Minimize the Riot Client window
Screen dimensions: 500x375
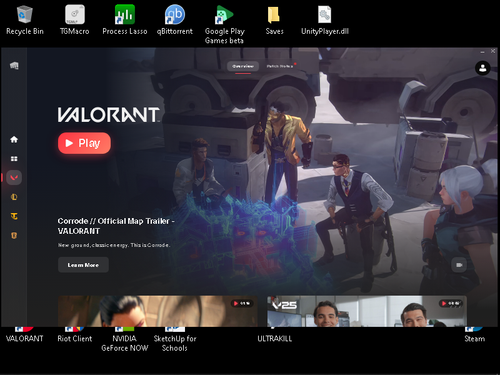482,51
